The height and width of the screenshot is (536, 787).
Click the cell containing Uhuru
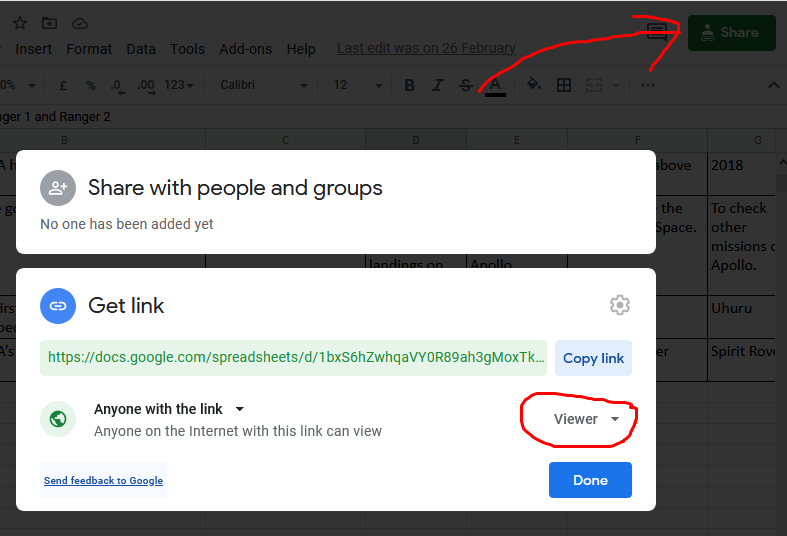click(742, 317)
